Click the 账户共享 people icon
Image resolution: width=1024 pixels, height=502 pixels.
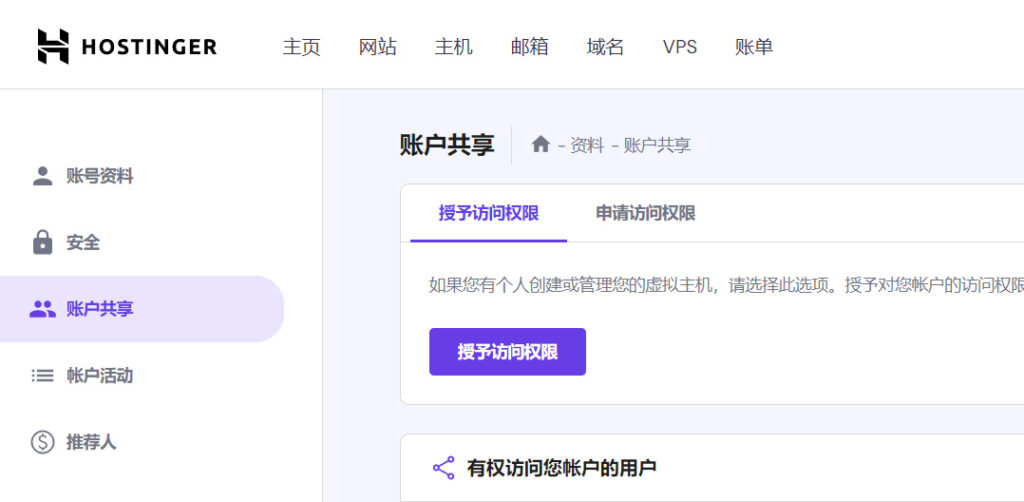(42, 309)
